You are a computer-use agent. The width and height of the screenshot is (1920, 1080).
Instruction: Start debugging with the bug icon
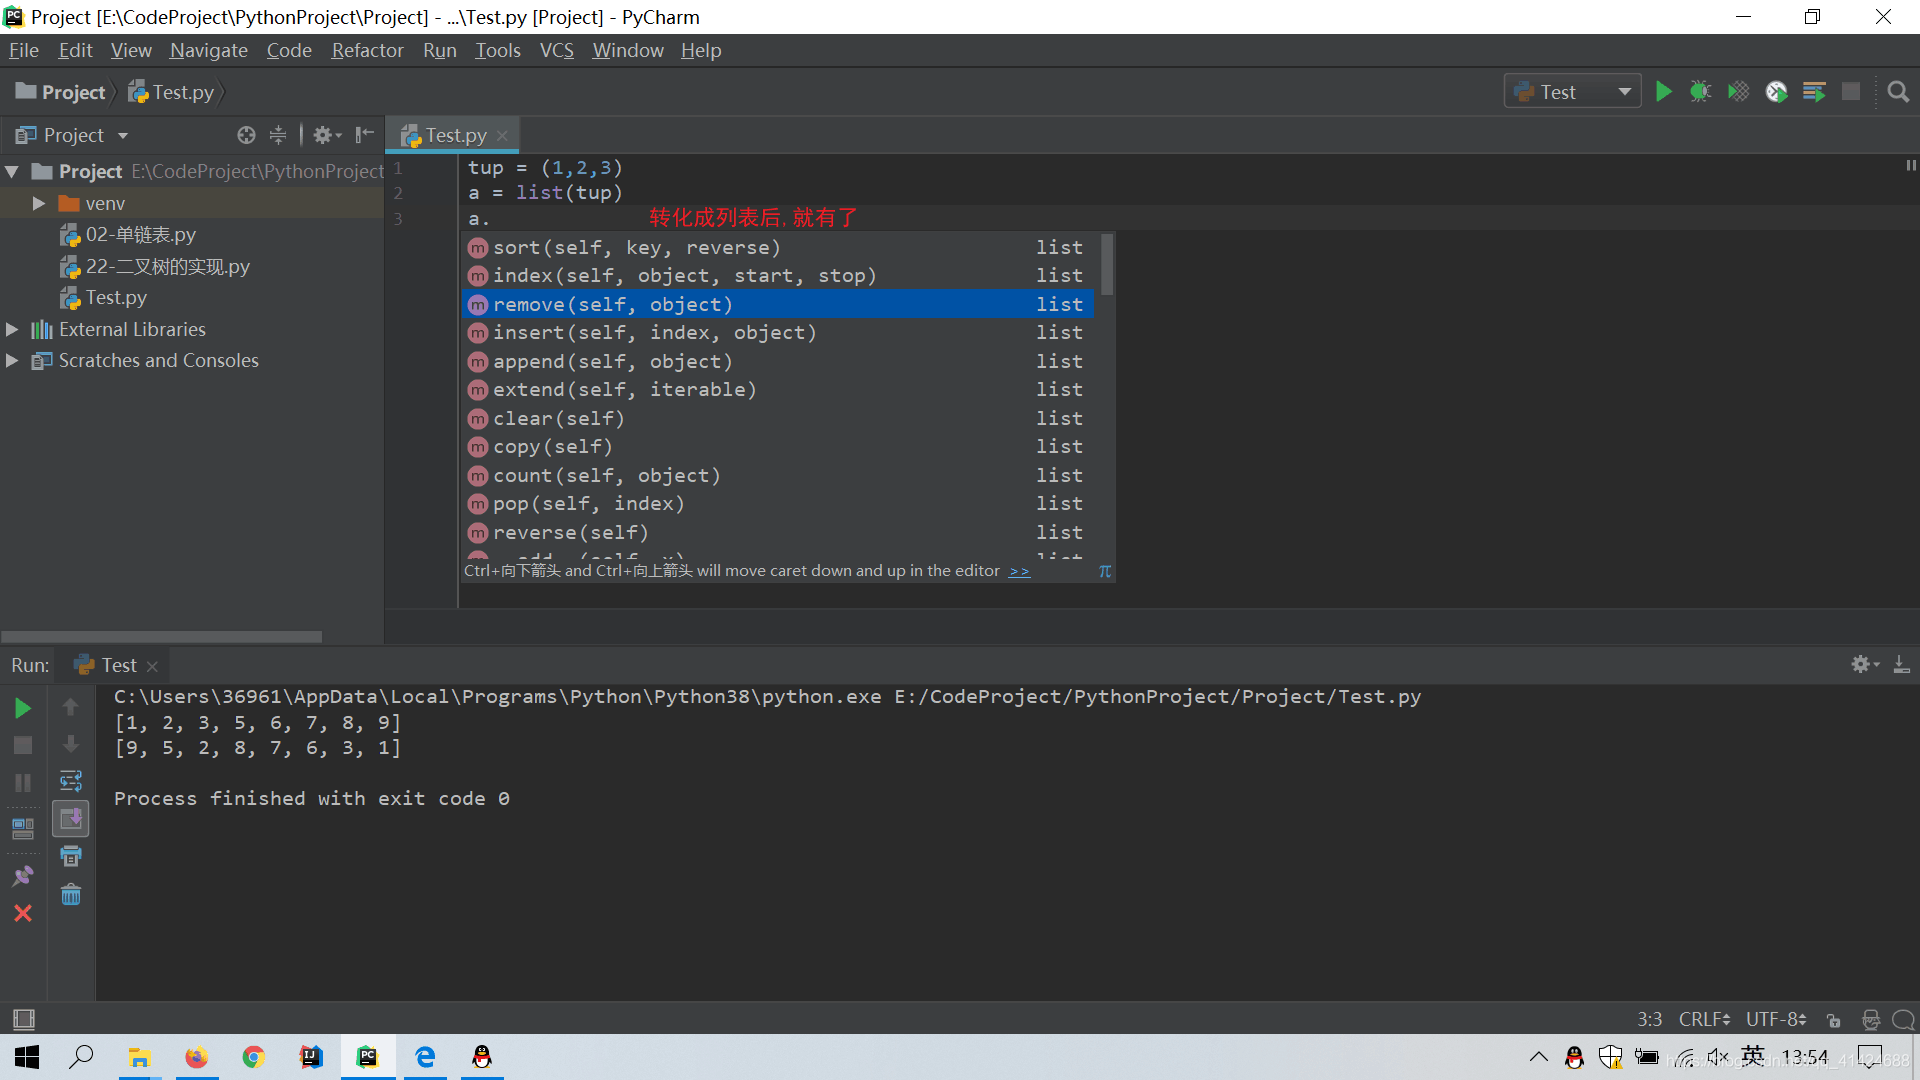coord(1700,92)
